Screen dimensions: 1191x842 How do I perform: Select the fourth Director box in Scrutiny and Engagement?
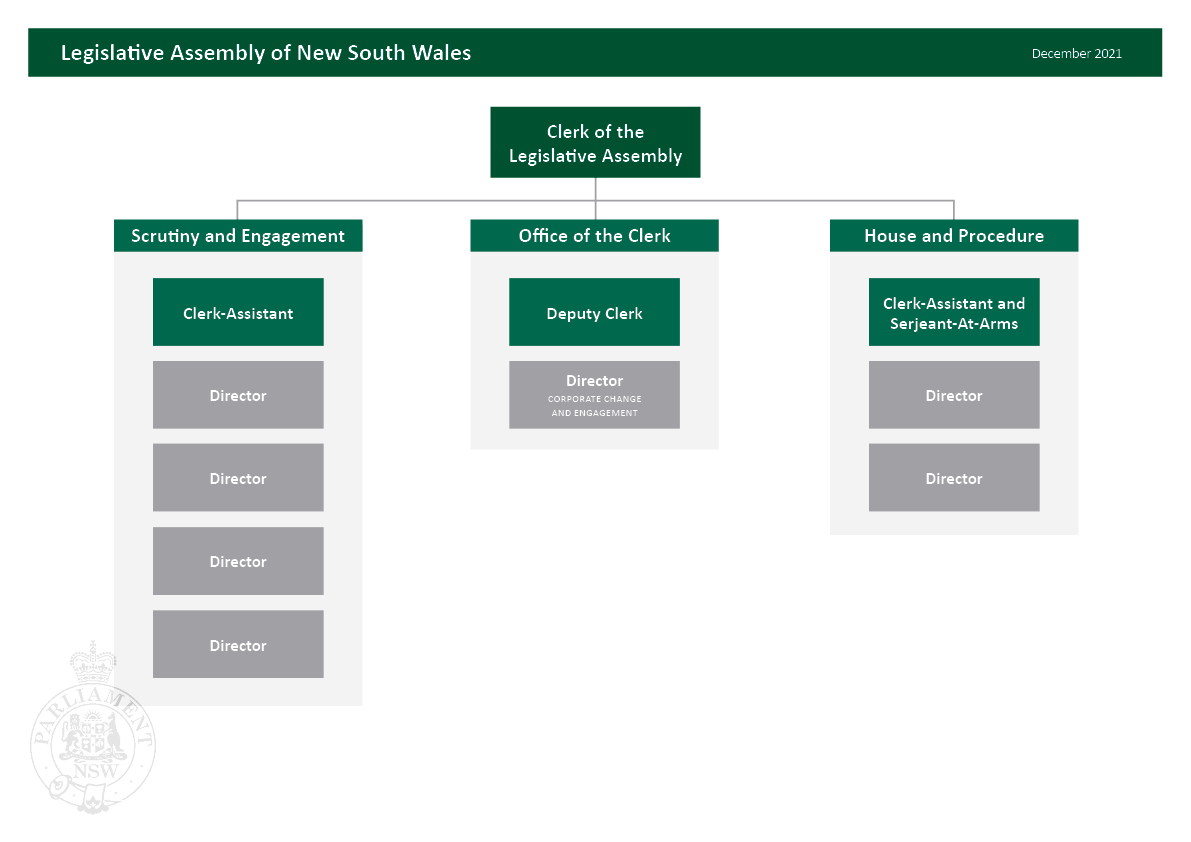[238, 645]
